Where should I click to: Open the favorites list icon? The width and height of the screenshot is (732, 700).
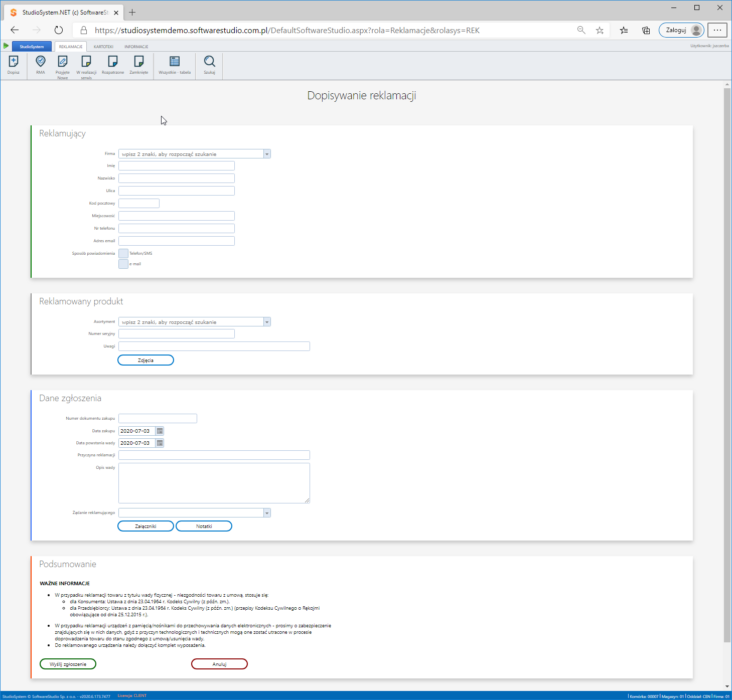pos(624,30)
